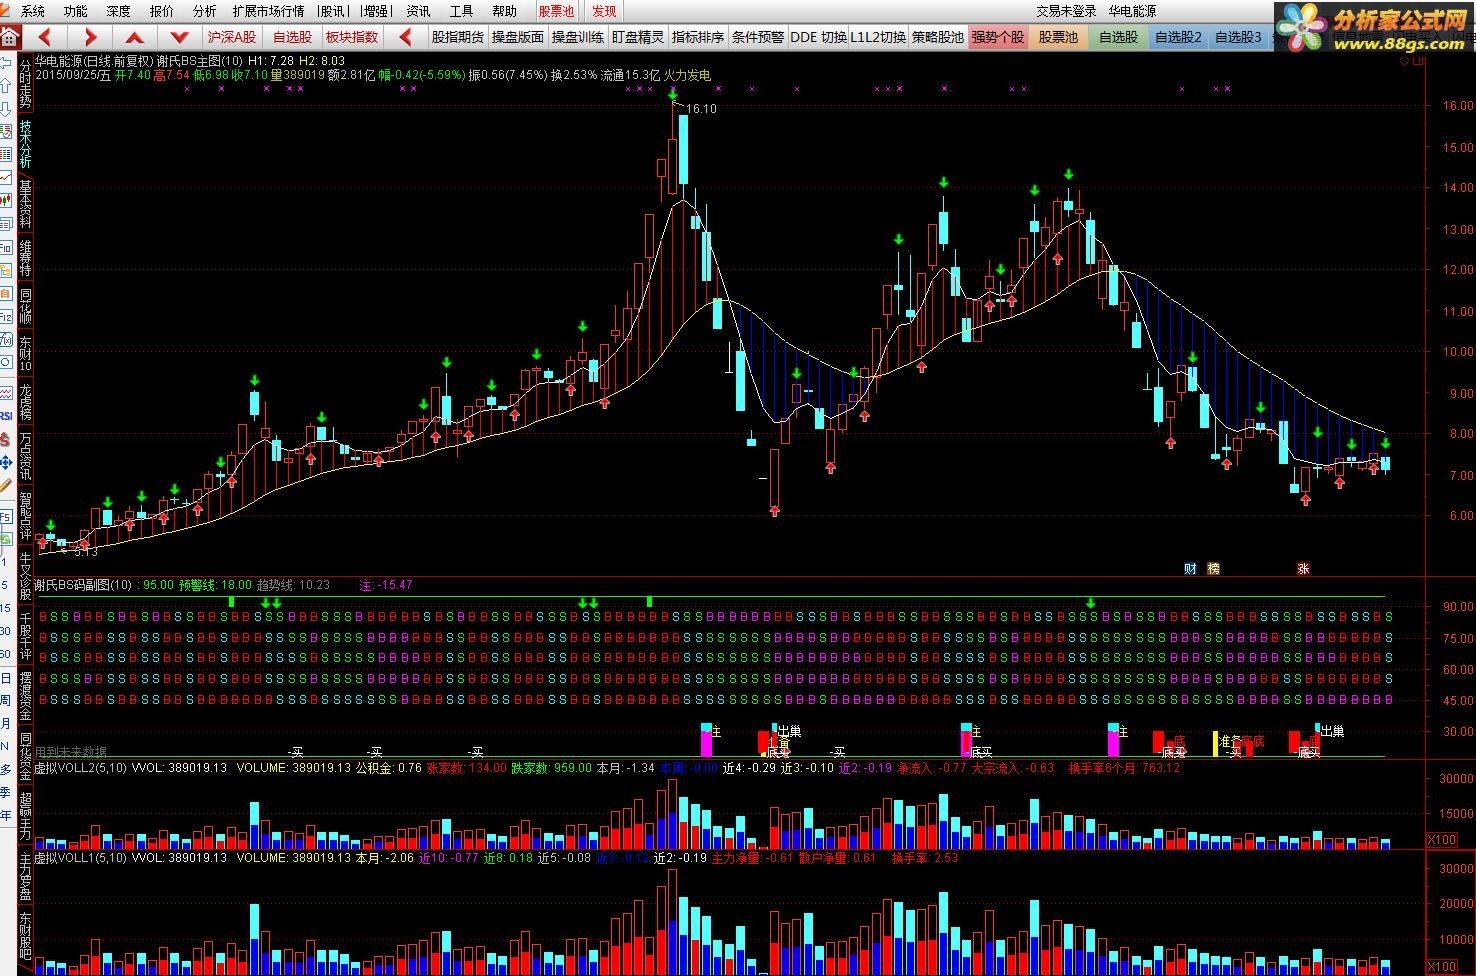1476x976 pixels.
Task: Click the red down arrow in toolbar
Action: click(x=179, y=38)
